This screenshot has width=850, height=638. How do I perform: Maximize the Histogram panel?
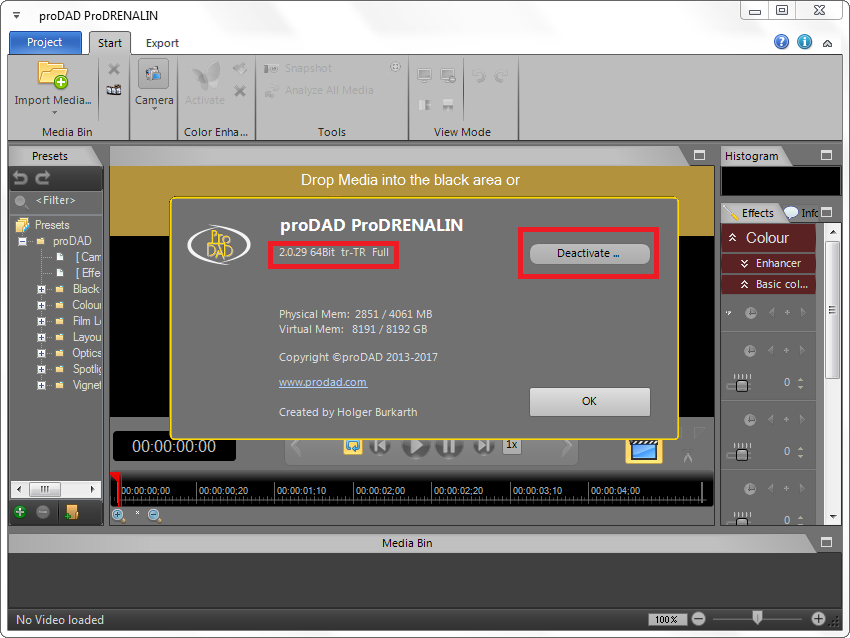pyautogui.click(x=826, y=156)
